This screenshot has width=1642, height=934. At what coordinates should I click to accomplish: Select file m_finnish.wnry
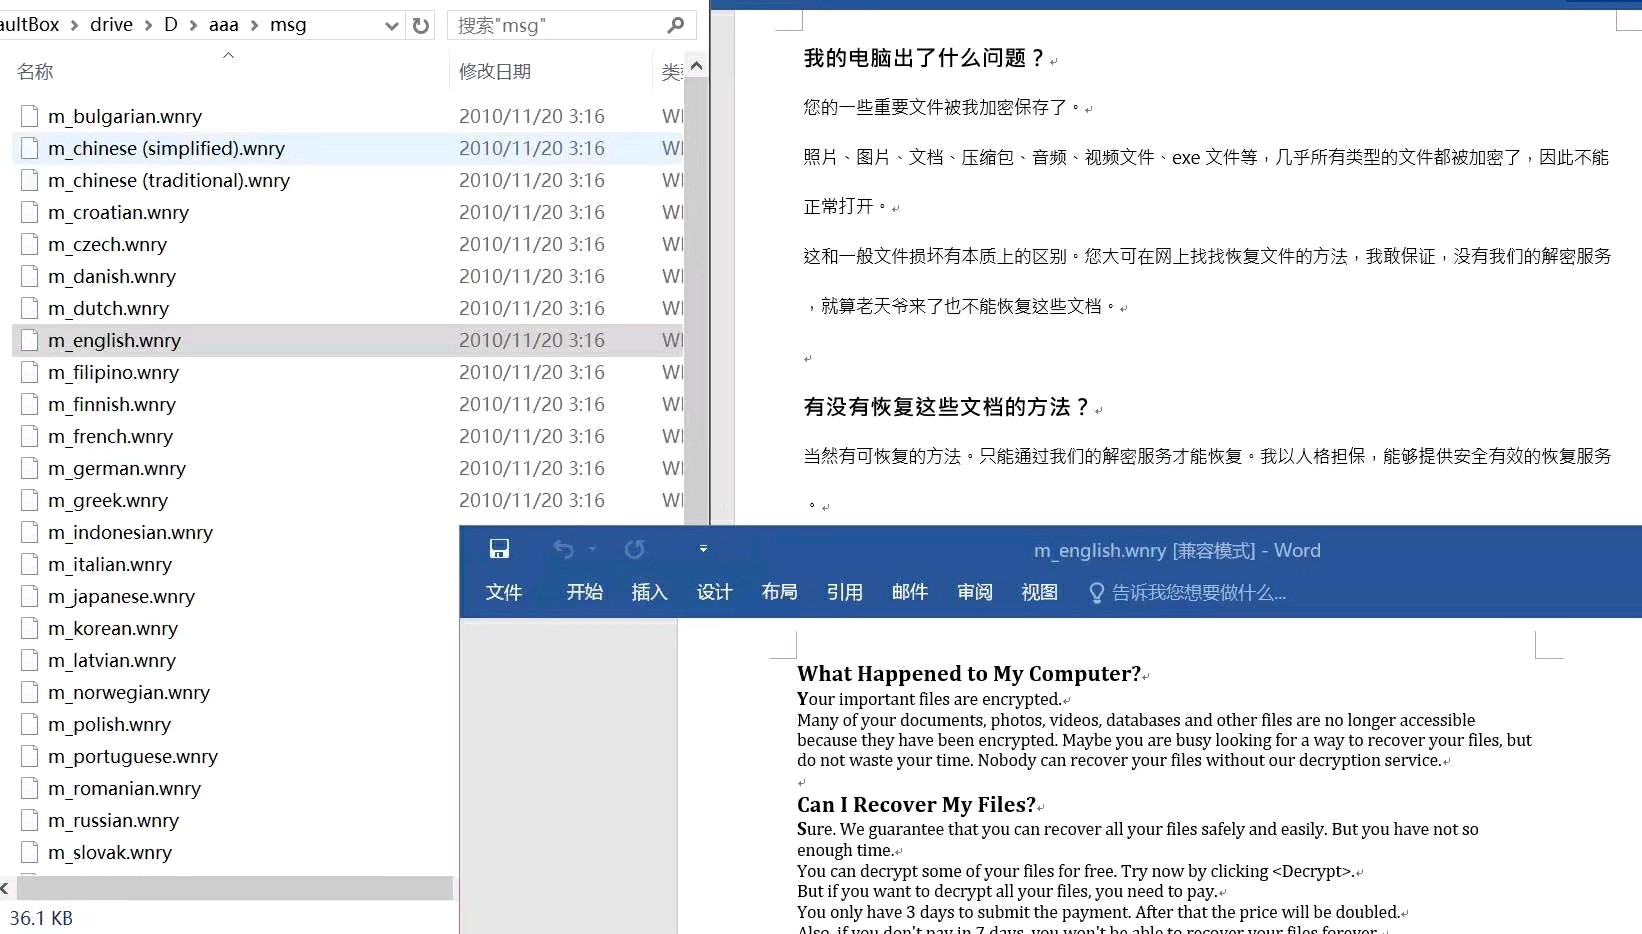111,404
